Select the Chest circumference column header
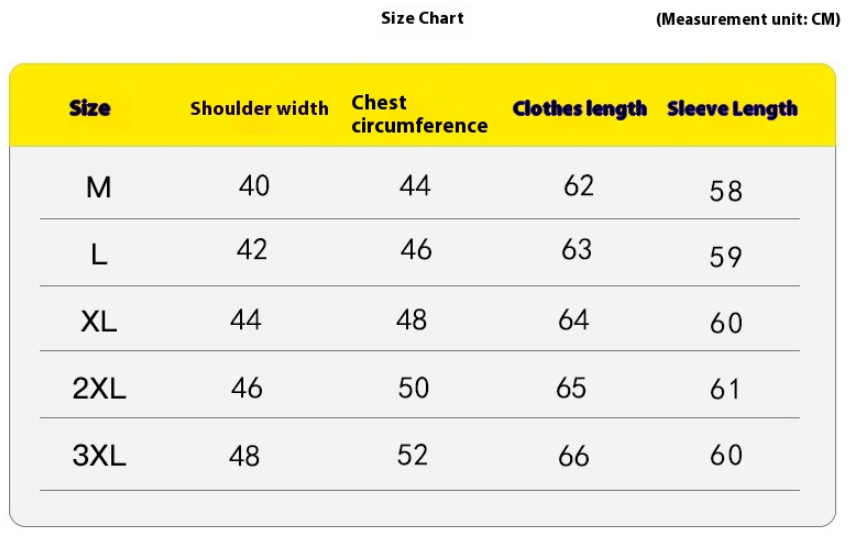 click(419, 114)
